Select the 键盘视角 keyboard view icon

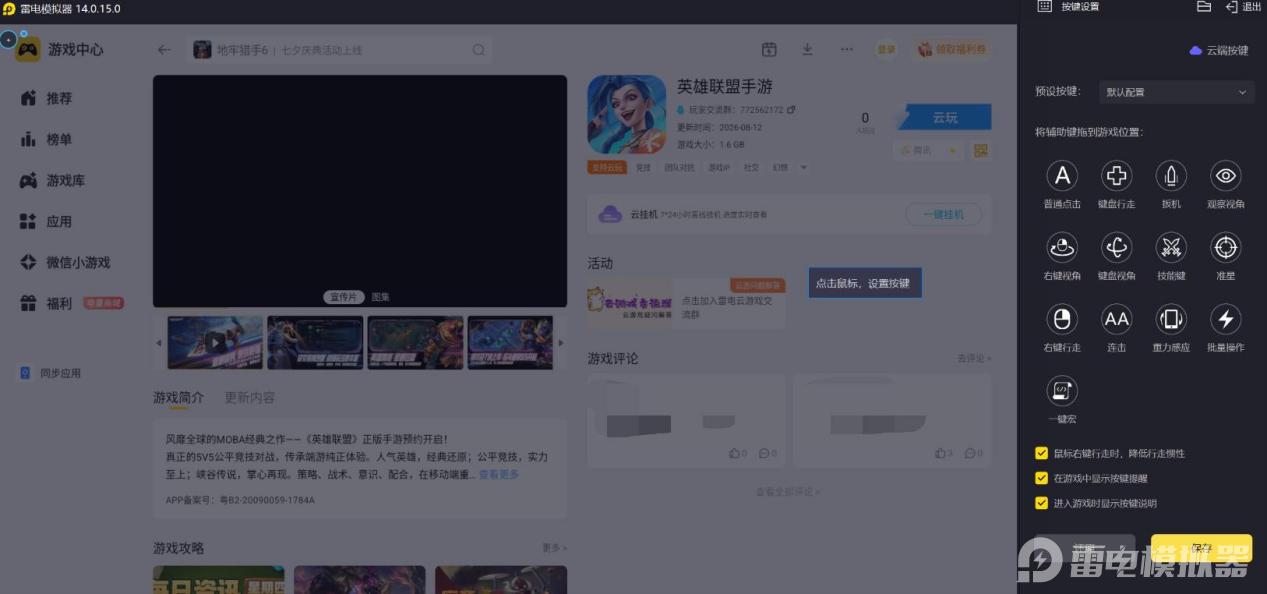1116,247
